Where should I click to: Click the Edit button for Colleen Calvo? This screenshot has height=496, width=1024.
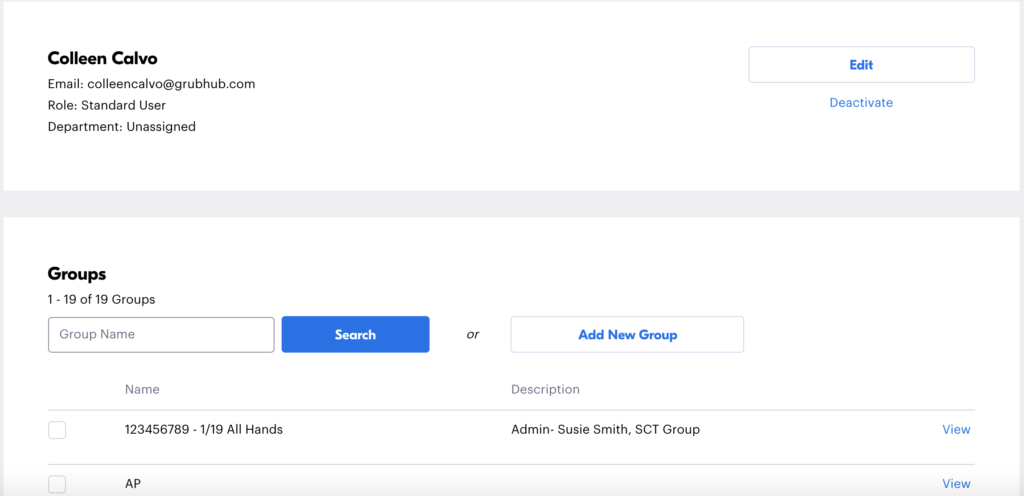[x=861, y=65]
